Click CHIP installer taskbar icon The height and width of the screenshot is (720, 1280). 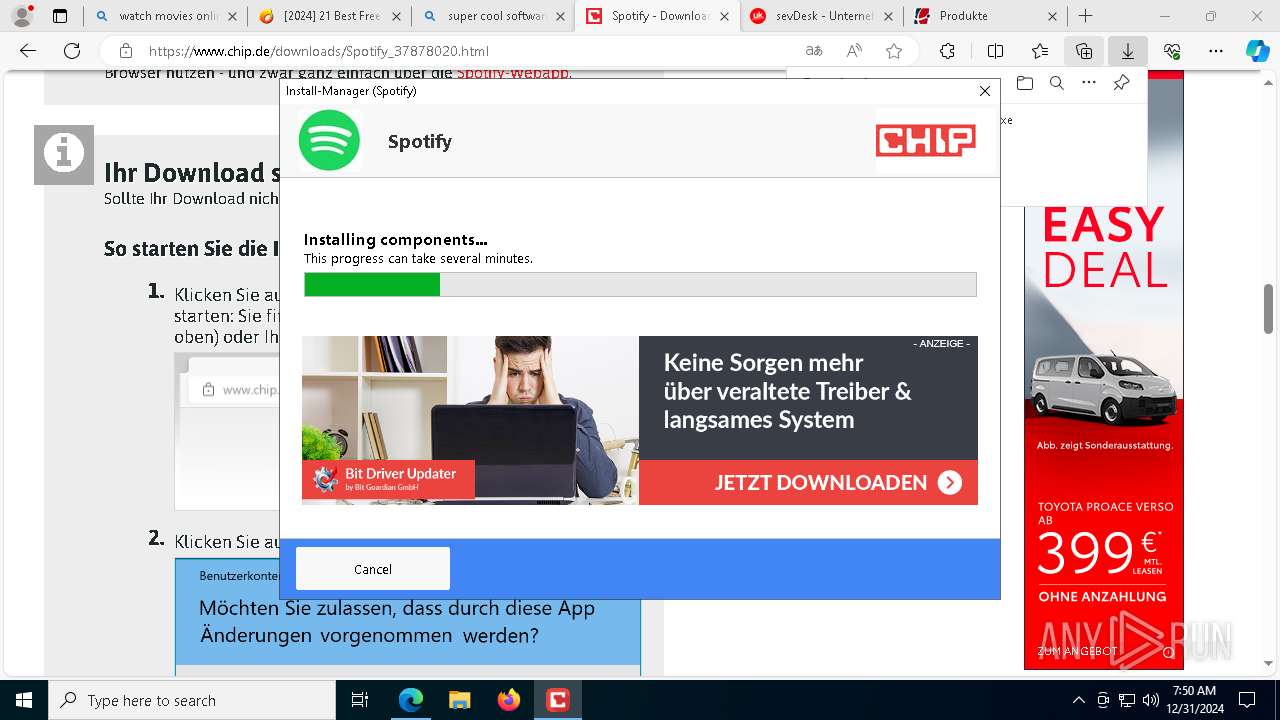click(557, 700)
